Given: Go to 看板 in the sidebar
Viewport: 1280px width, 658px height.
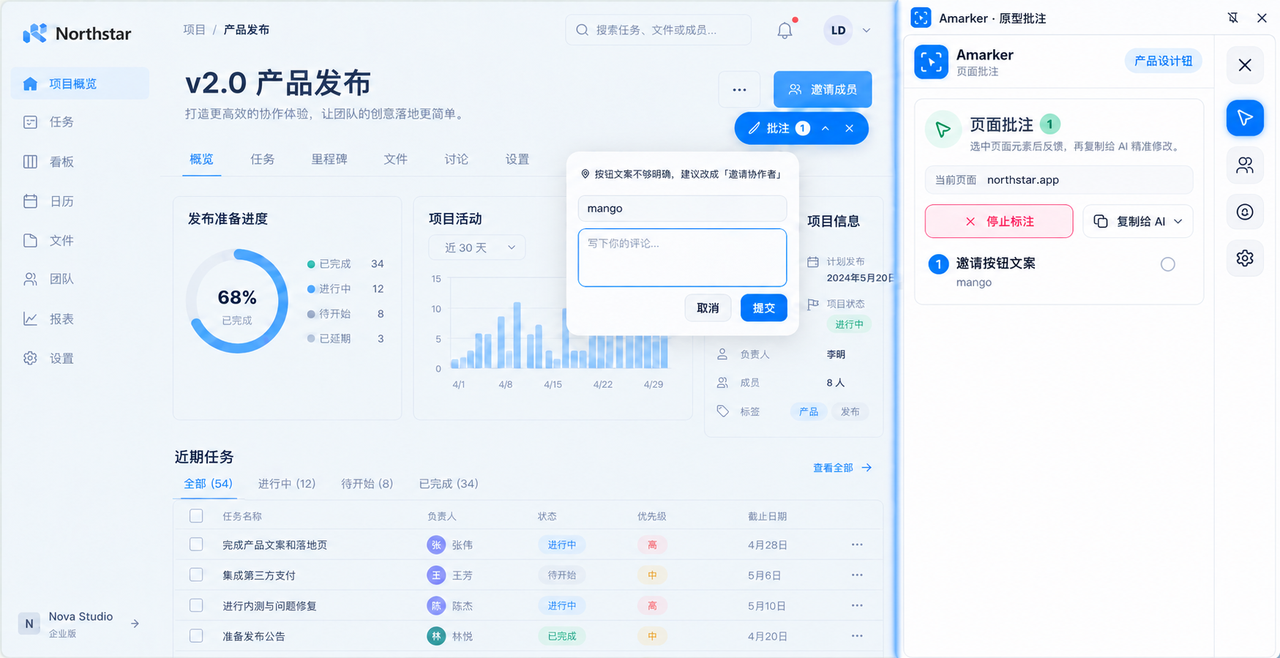Looking at the screenshot, I should [x=80, y=161].
